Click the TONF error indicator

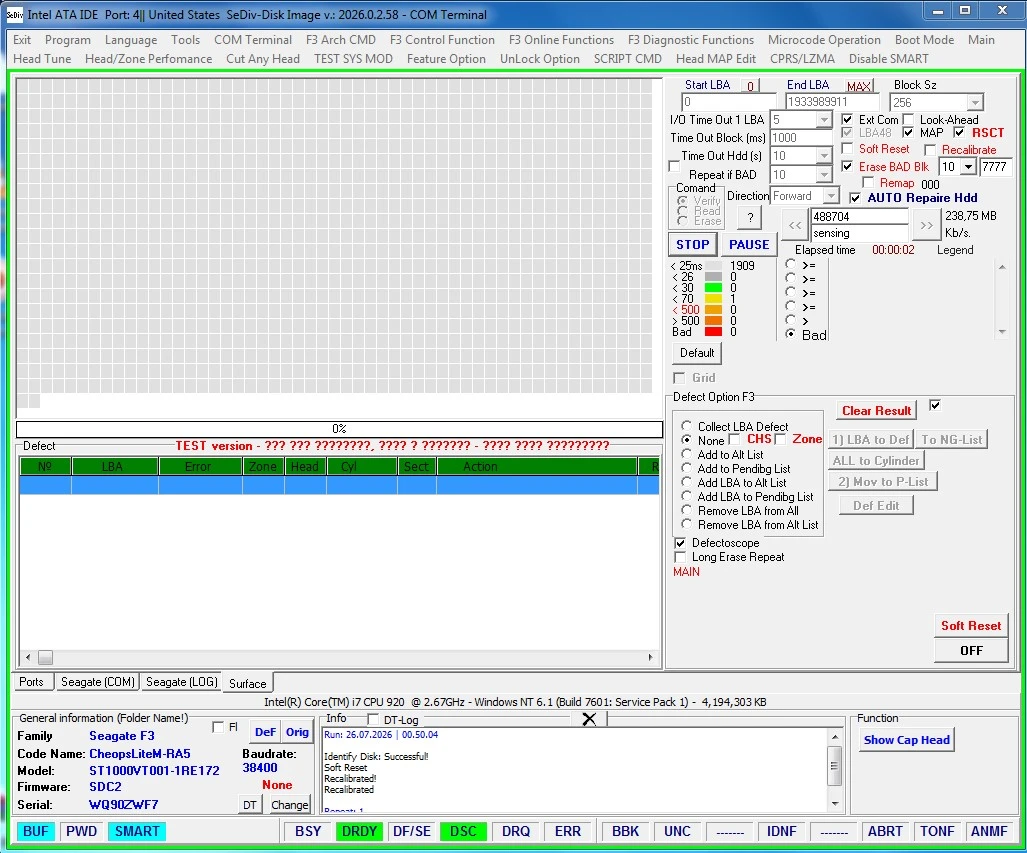pos(937,831)
